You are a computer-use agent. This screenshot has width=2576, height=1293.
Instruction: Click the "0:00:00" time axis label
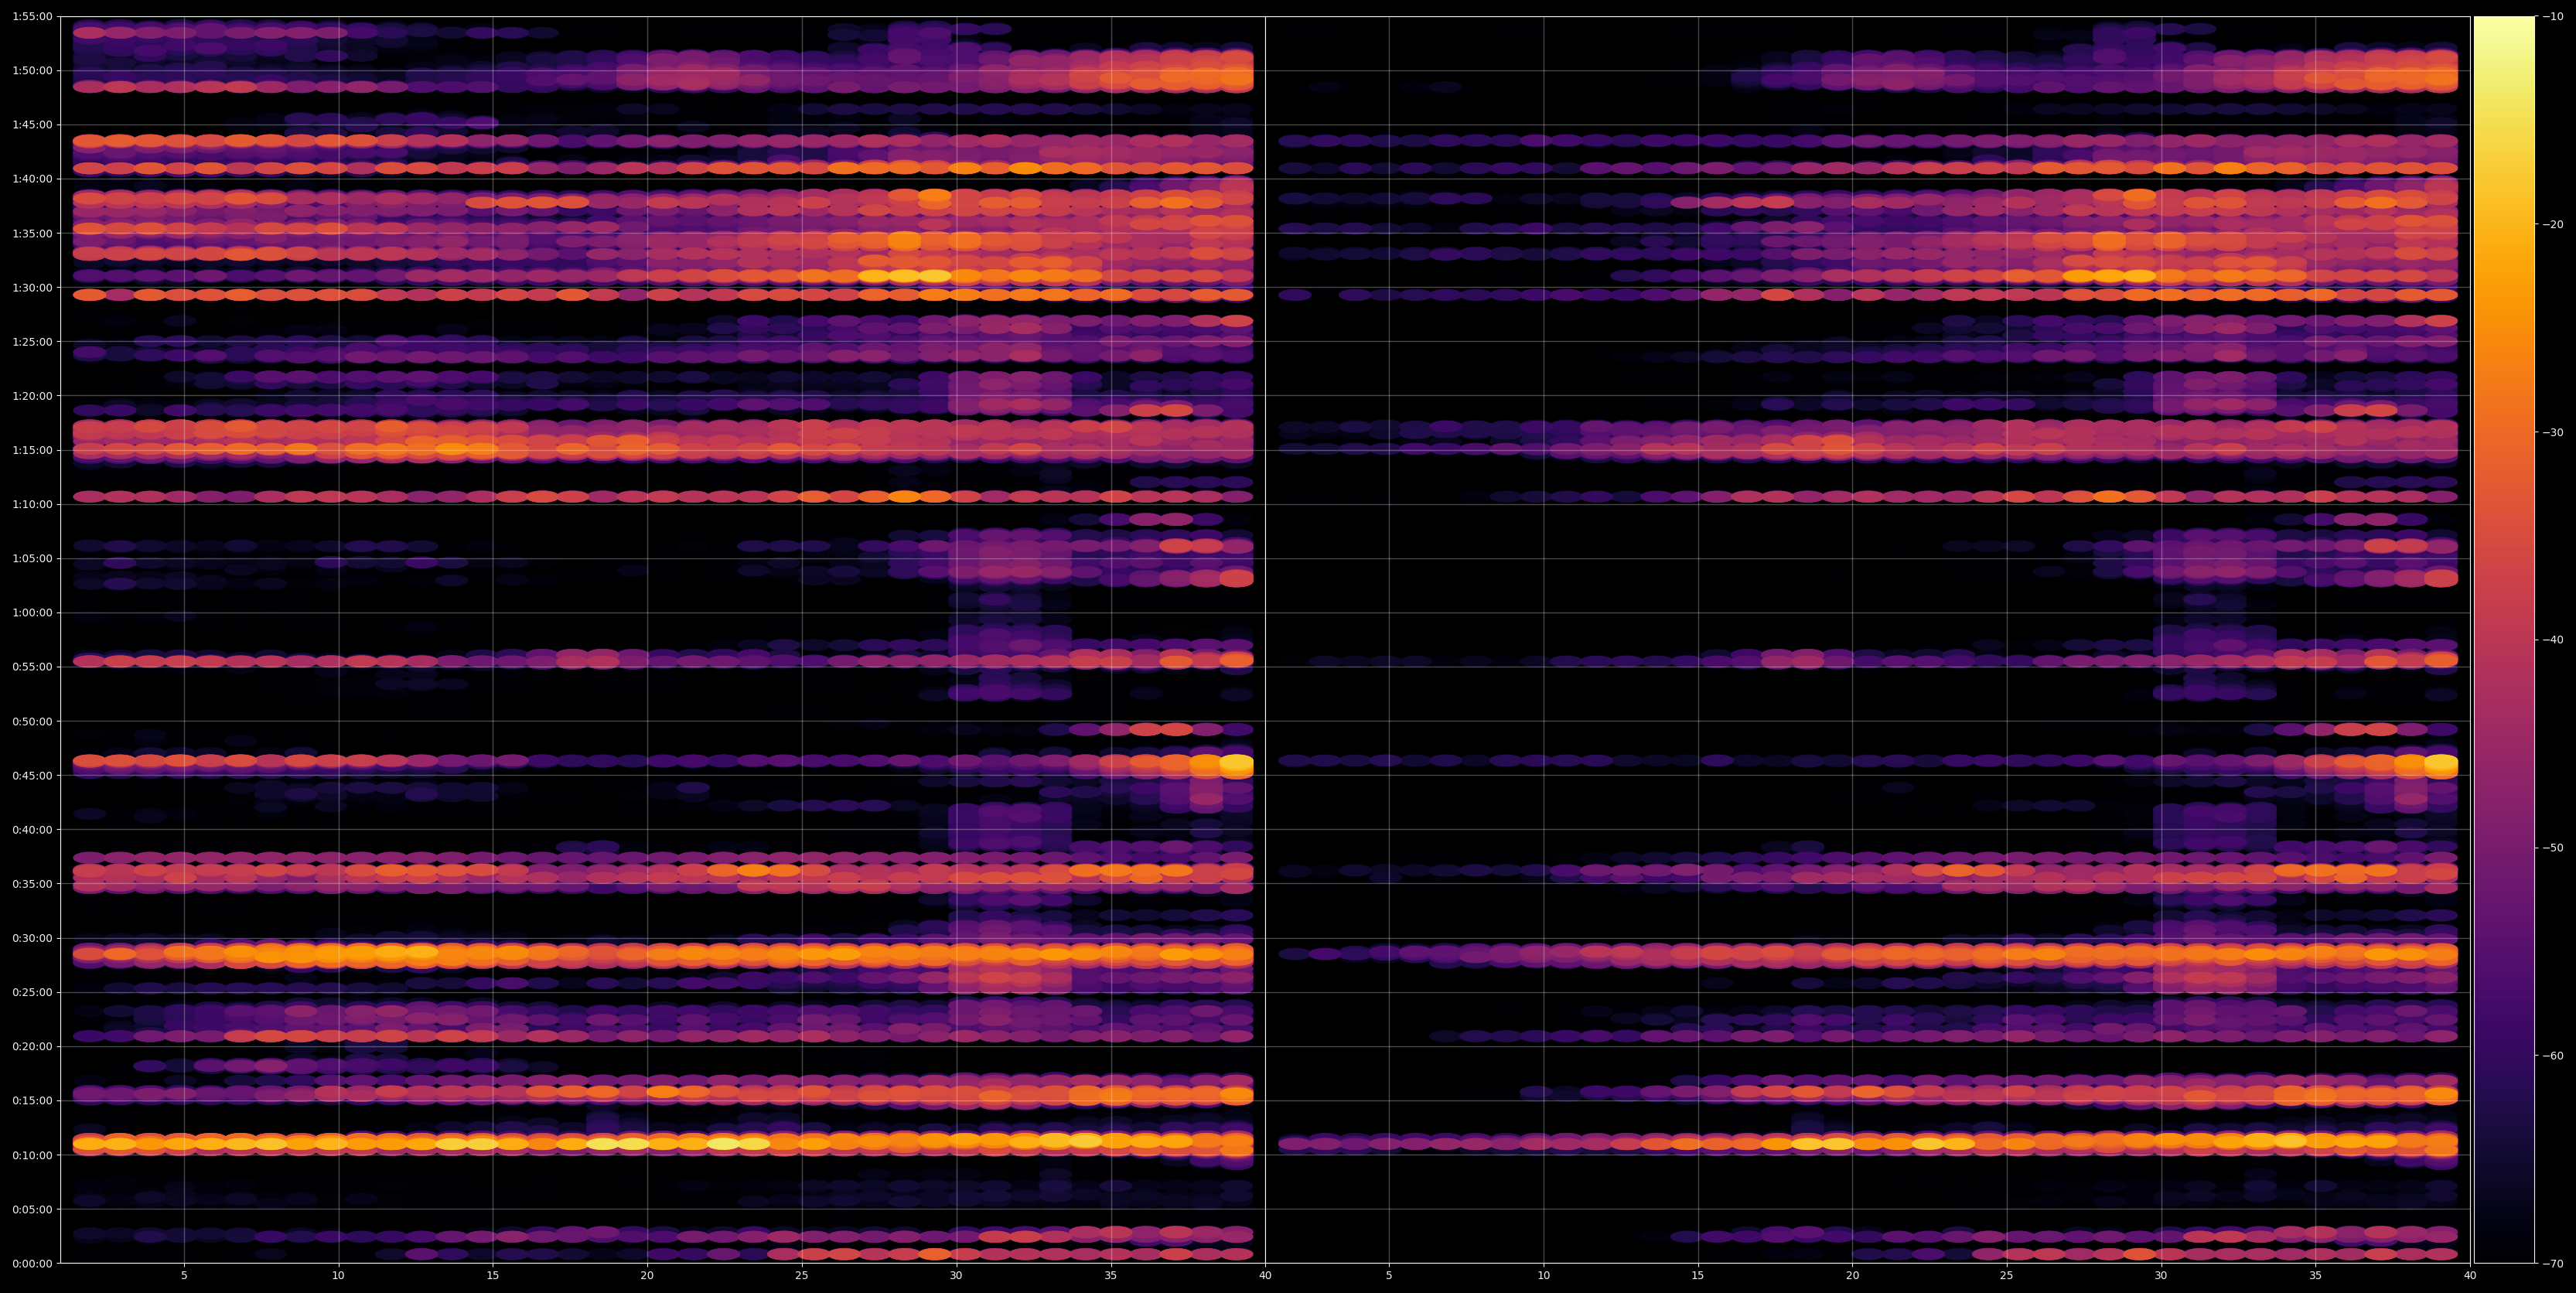pyautogui.click(x=33, y=1263)
